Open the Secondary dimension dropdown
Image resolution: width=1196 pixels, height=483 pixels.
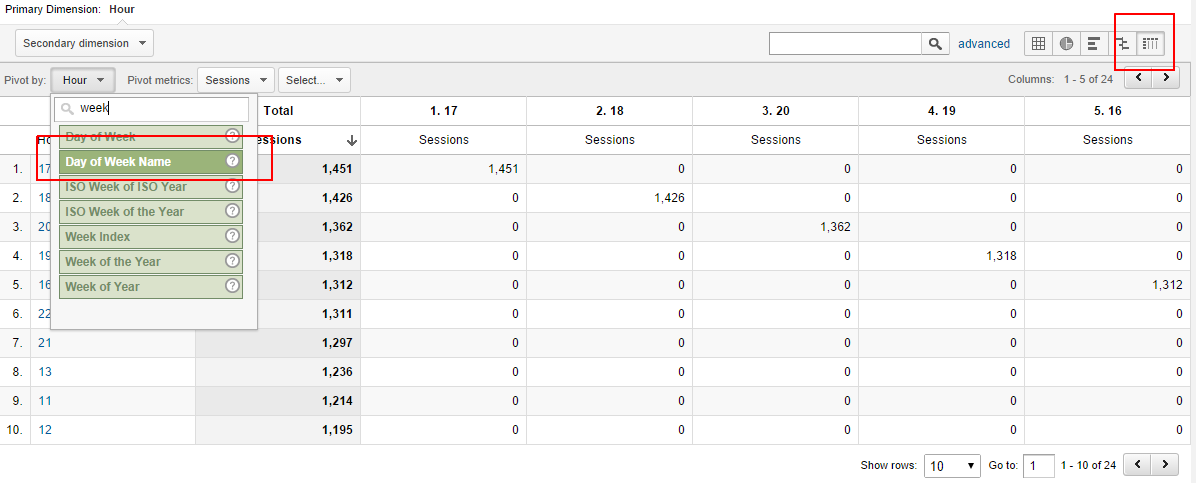point(85,43)
